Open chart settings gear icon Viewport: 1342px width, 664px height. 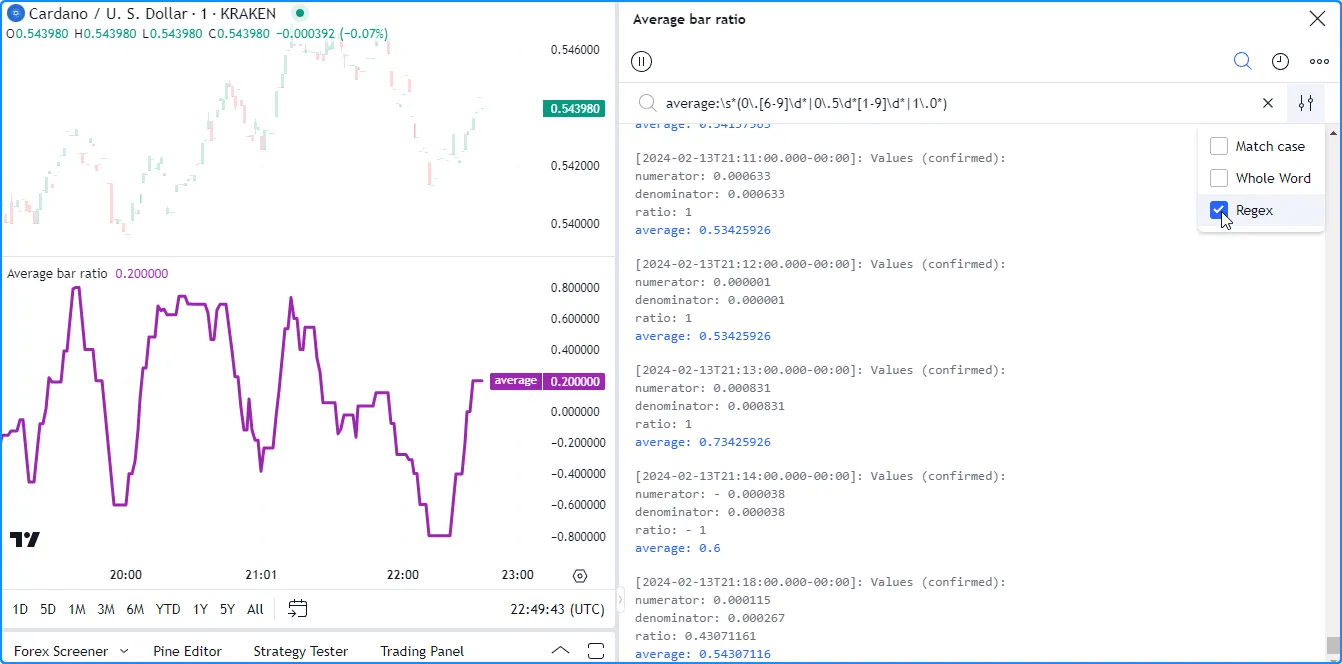(x=580, y=575)
